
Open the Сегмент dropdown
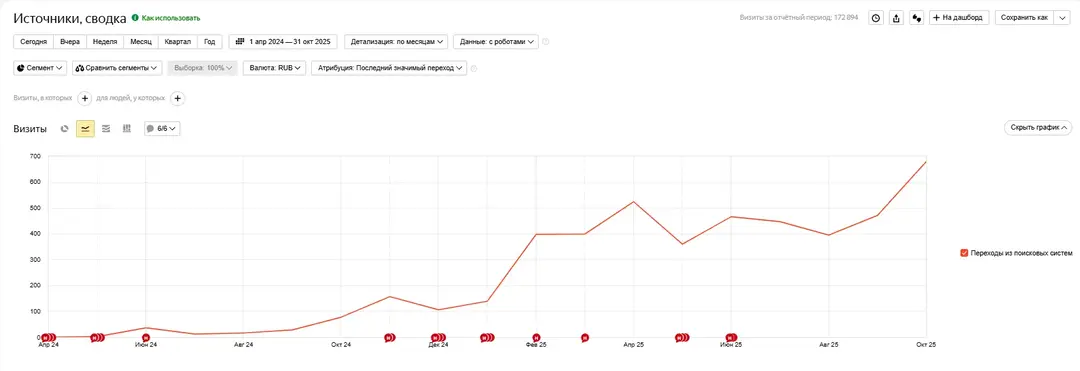(40, 68)
